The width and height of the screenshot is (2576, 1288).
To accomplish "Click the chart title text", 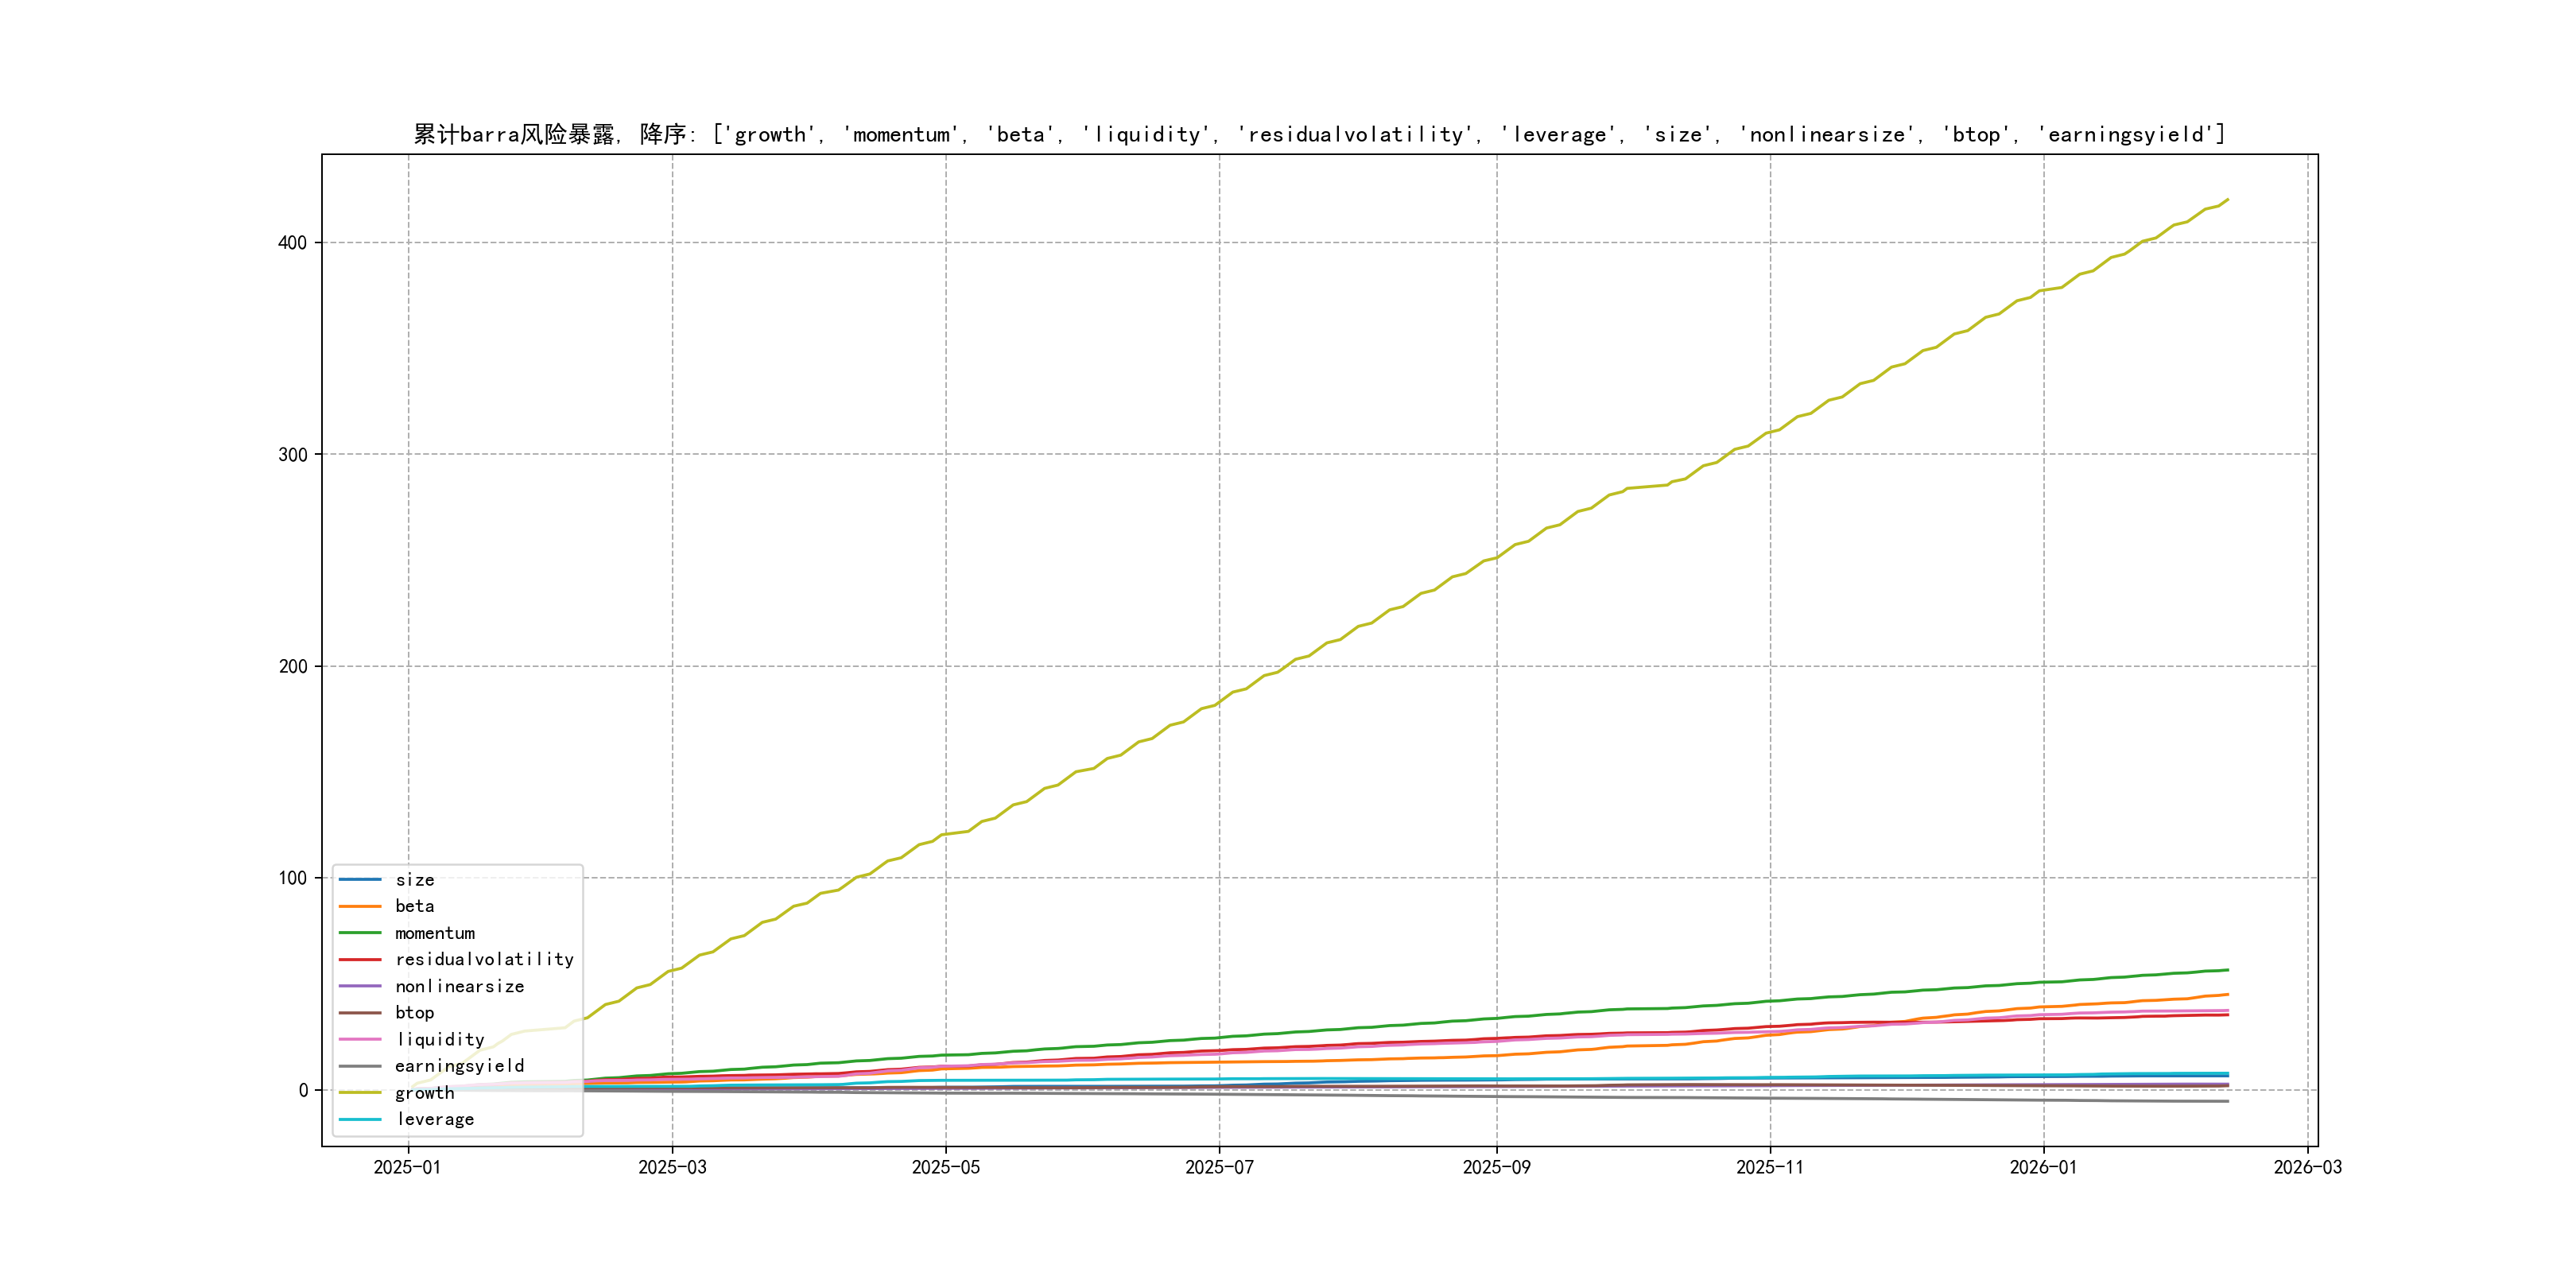I will point(1319,134).
